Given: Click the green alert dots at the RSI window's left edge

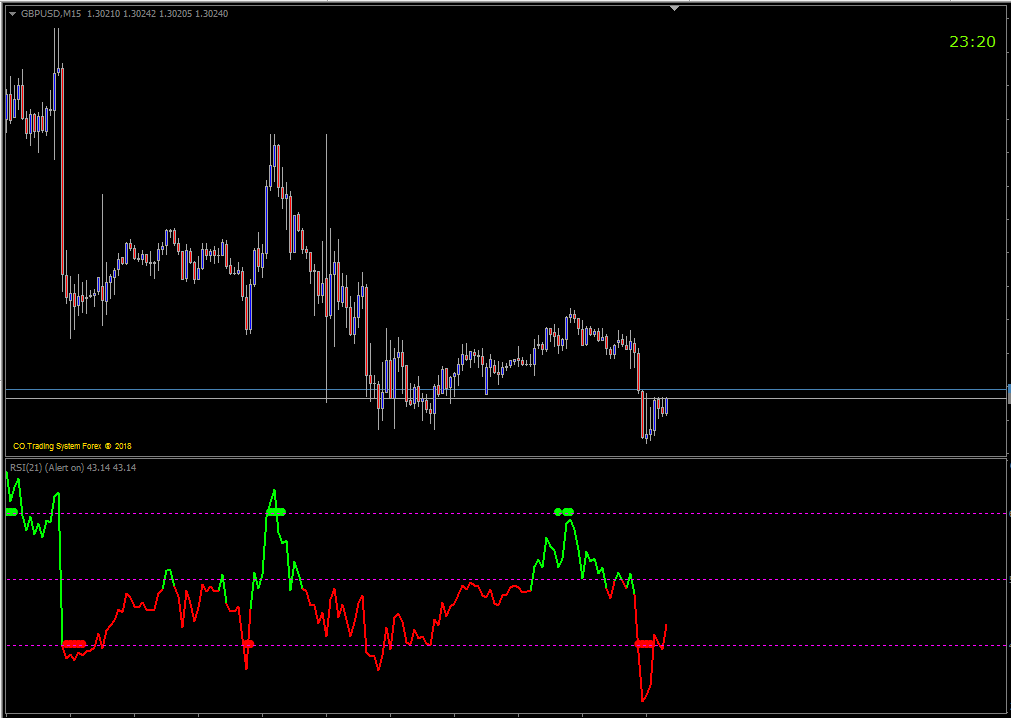Looking at the screenshot, I should [x=12, y=512].
